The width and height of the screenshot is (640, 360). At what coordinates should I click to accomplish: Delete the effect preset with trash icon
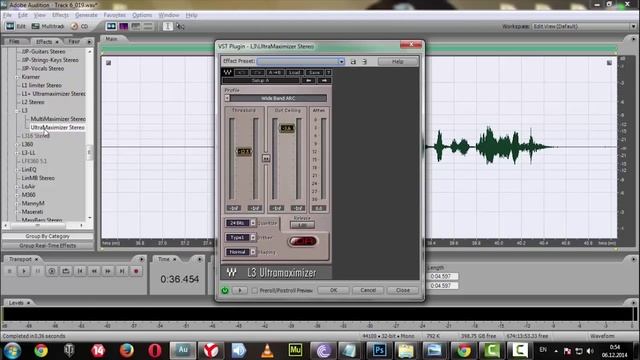click(364, 61)
